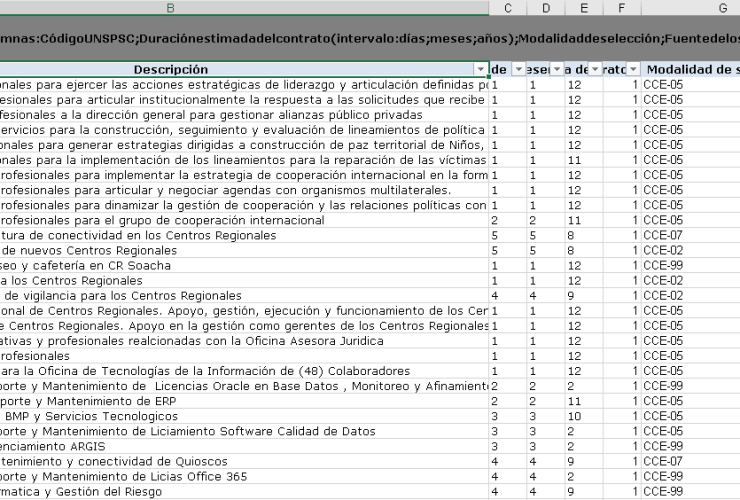Select cell 'tura de conectividad en los Centros Regionales'
Viewport: 740px width, 500px height.
pyautogui.click(x=244, y=235)
